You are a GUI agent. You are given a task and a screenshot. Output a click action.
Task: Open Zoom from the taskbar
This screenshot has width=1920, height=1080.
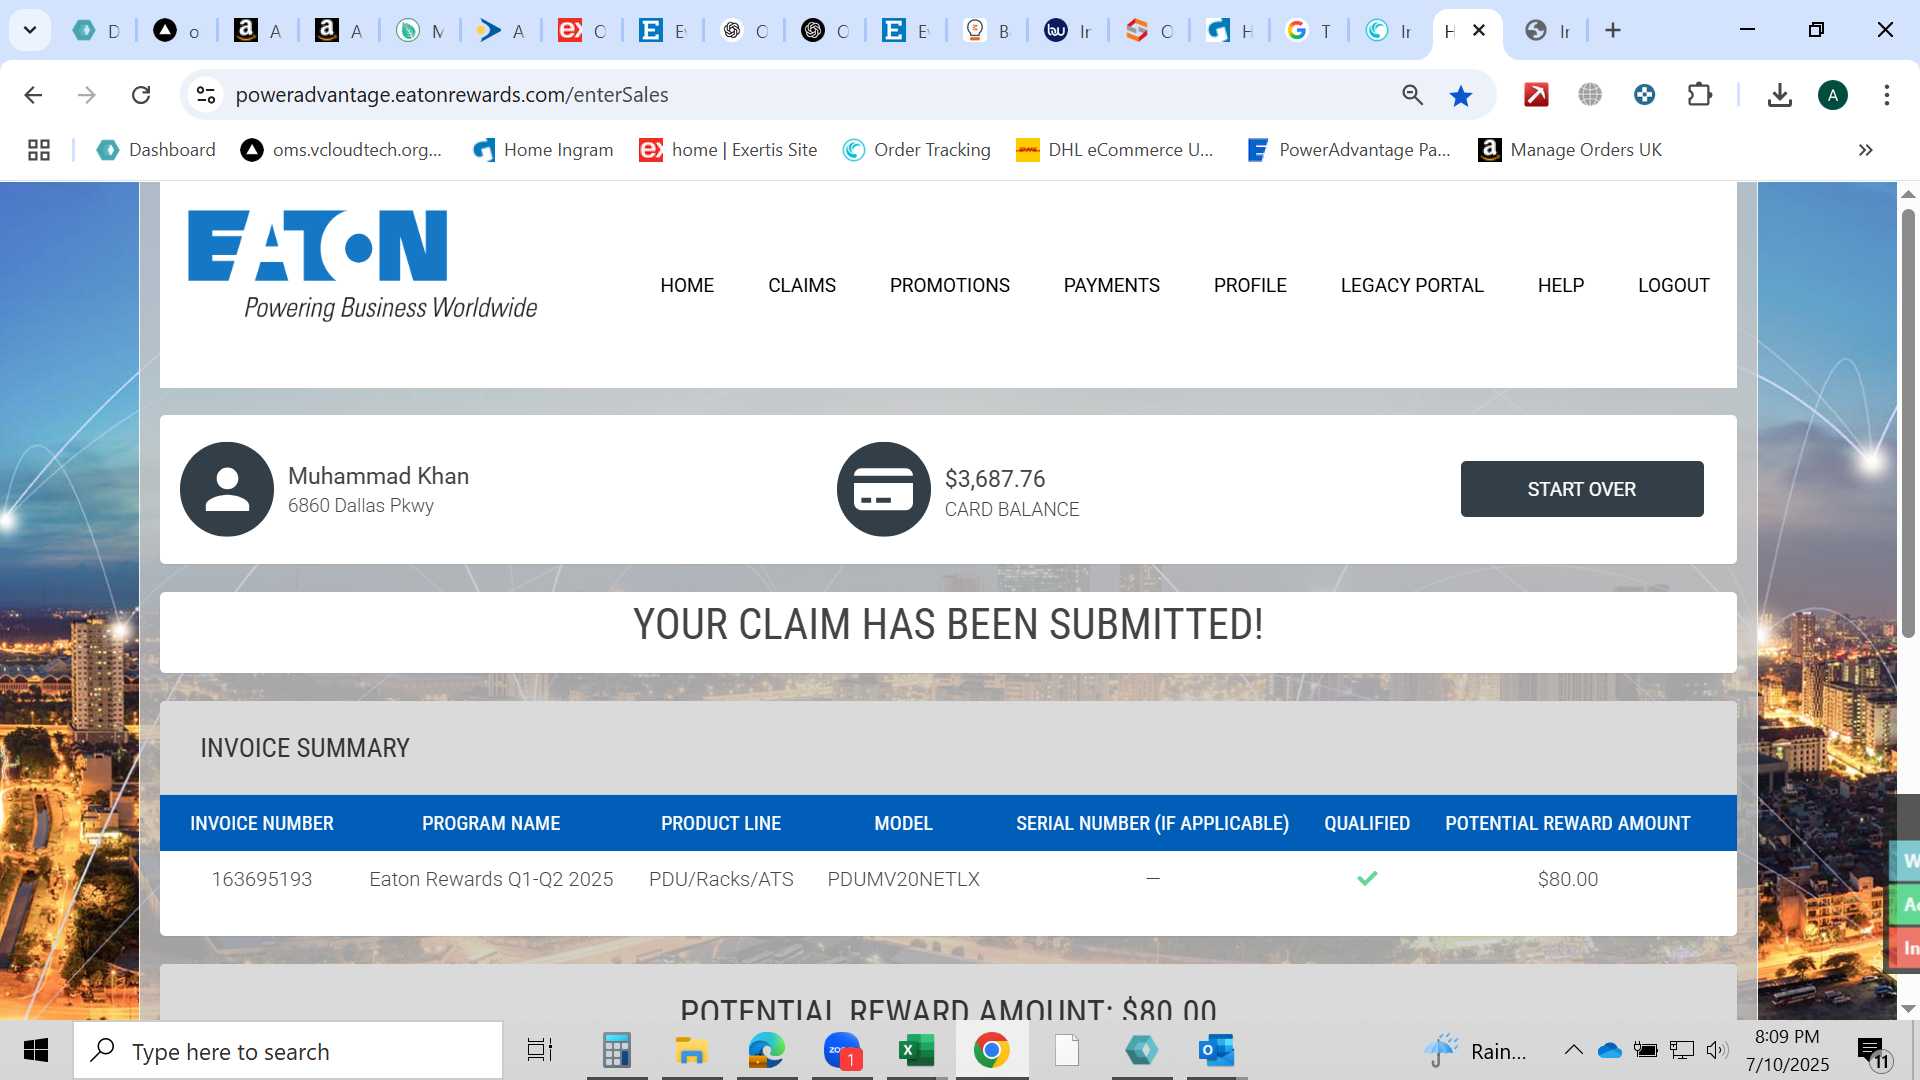click(842, 1050)
